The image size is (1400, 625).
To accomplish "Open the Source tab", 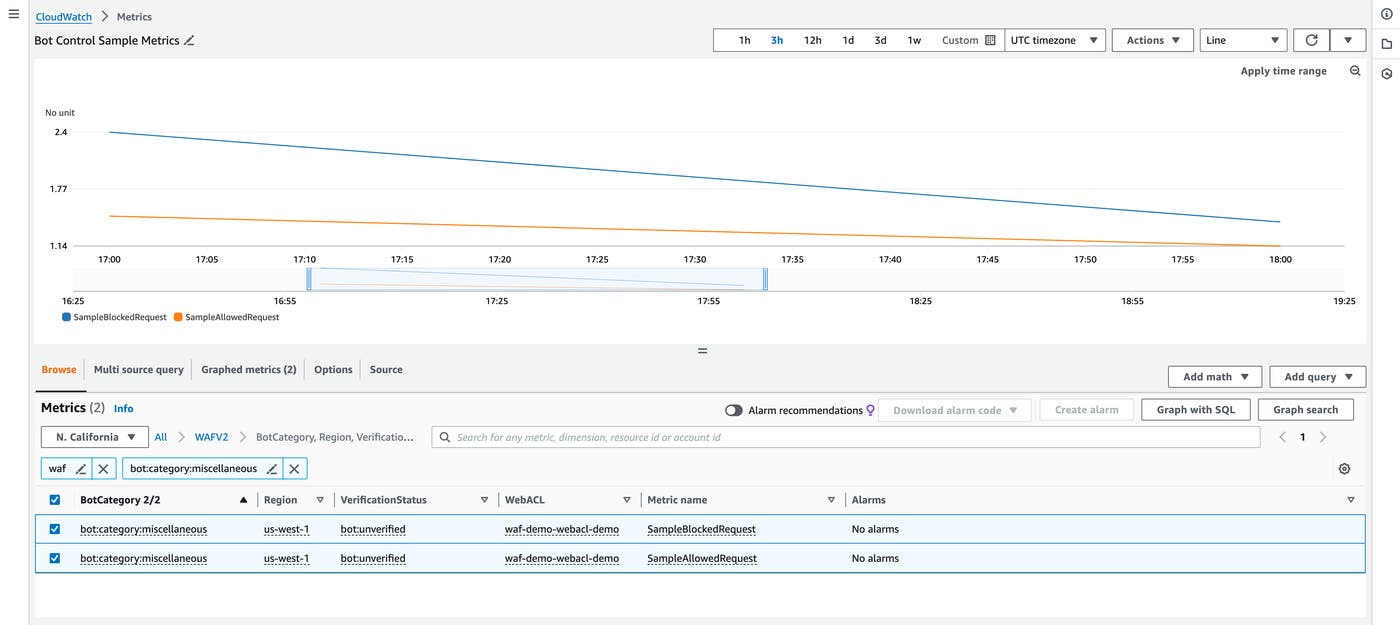I will point(386,369).
